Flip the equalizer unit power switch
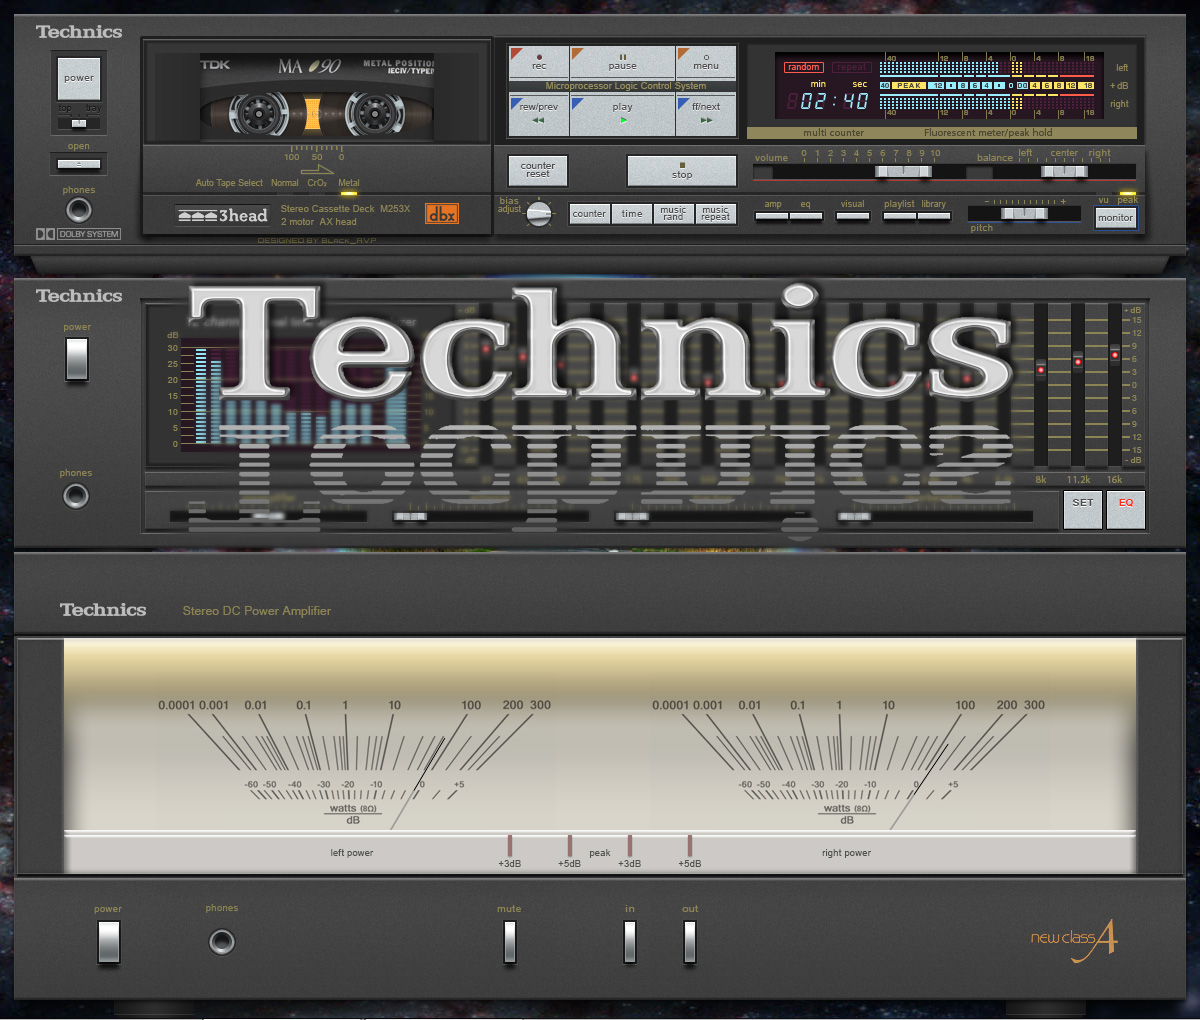The height and width of the screenshot is (1020, 1200). [x=77, y=359]
